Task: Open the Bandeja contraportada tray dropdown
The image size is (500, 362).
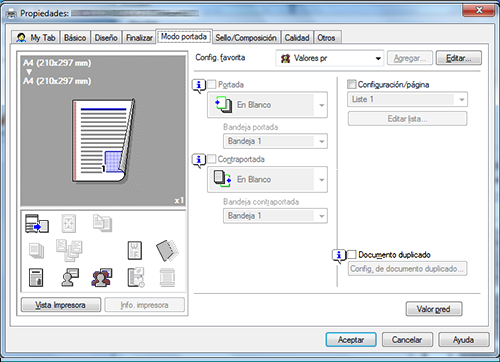Action: tap(275, 216)
